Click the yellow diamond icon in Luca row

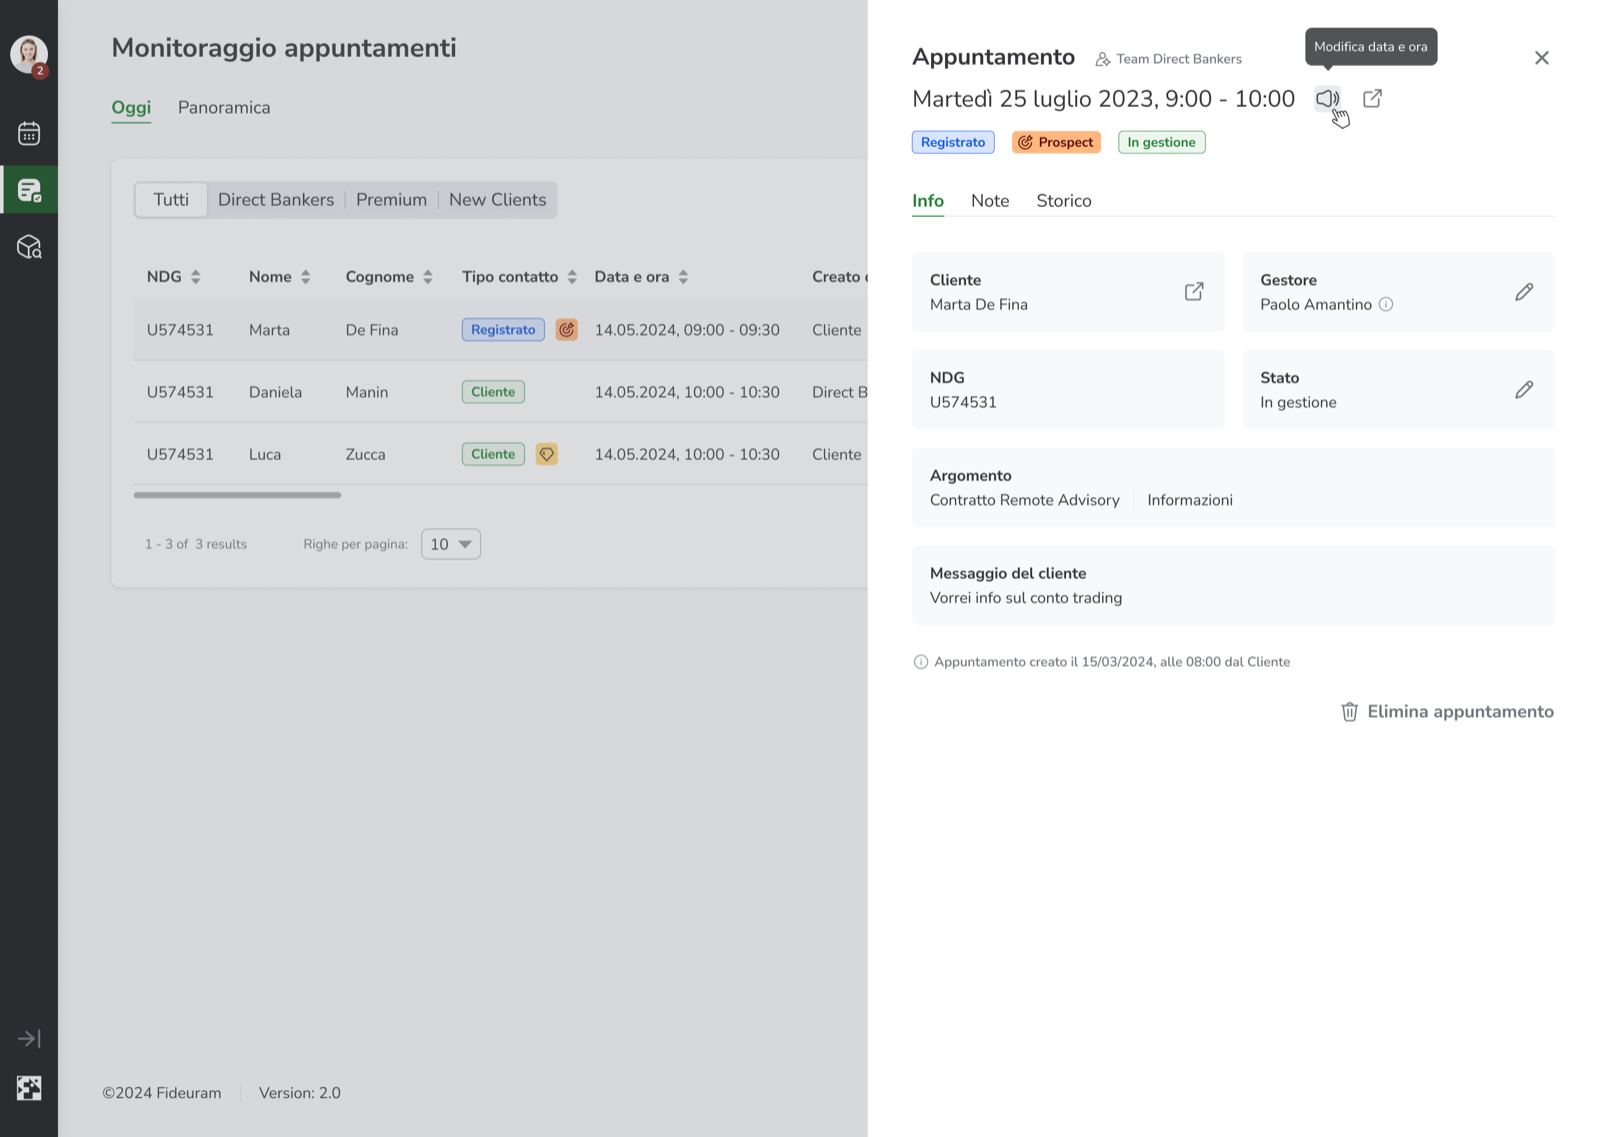coord(547,454)
